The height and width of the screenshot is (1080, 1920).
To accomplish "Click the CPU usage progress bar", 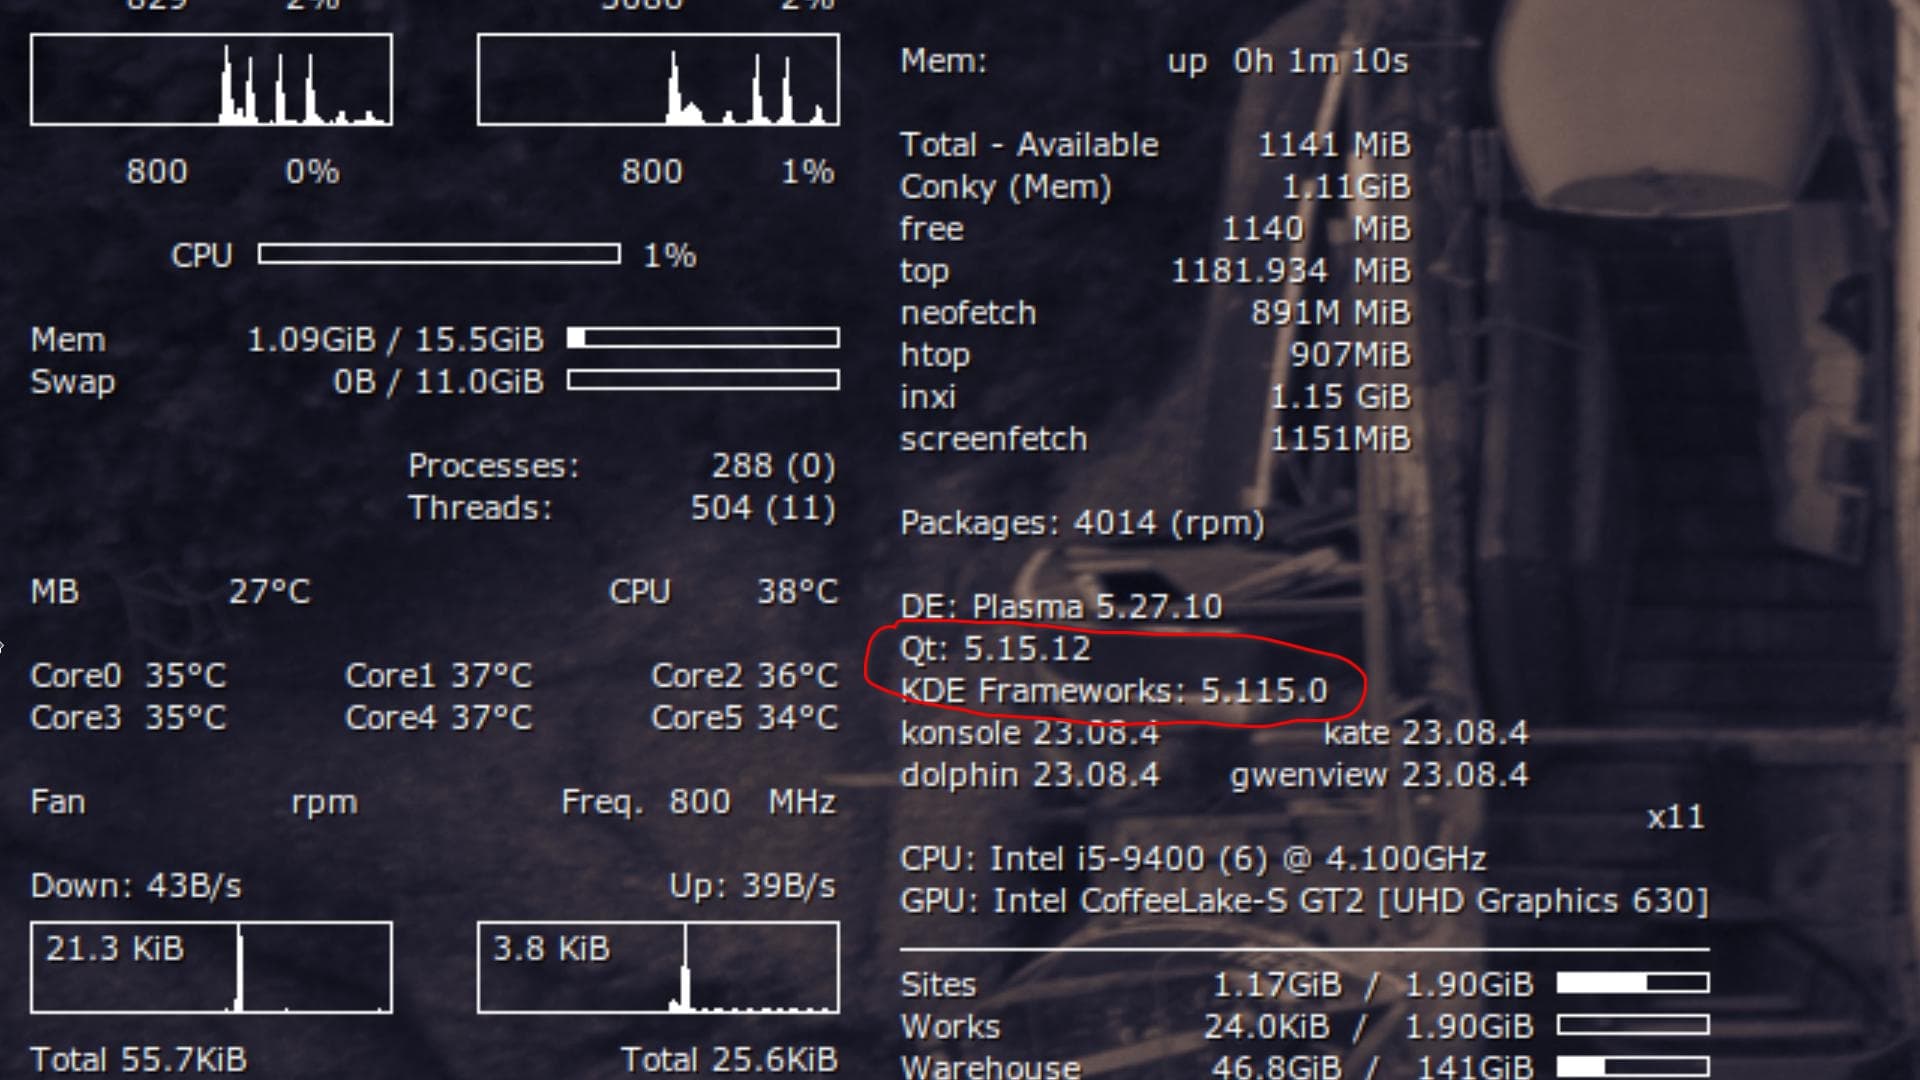I will [438, 254].
